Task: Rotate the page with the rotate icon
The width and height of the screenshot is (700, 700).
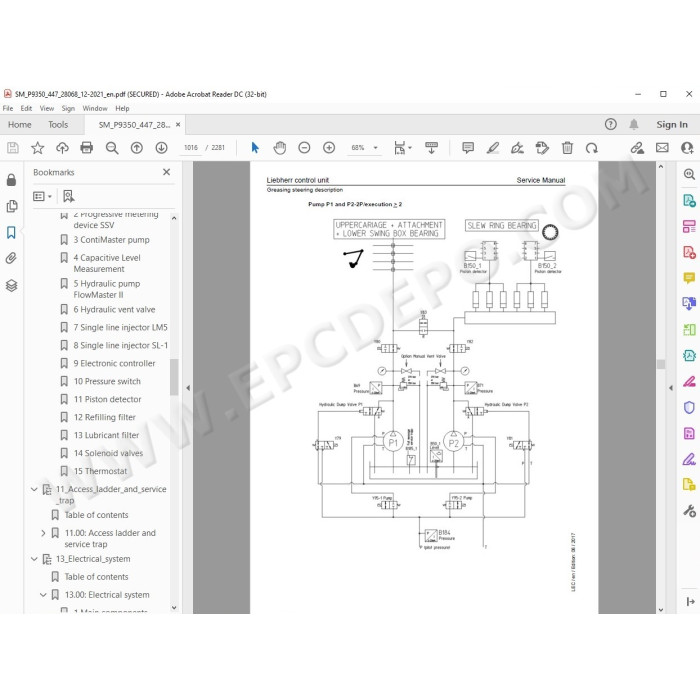Action: 592,148
